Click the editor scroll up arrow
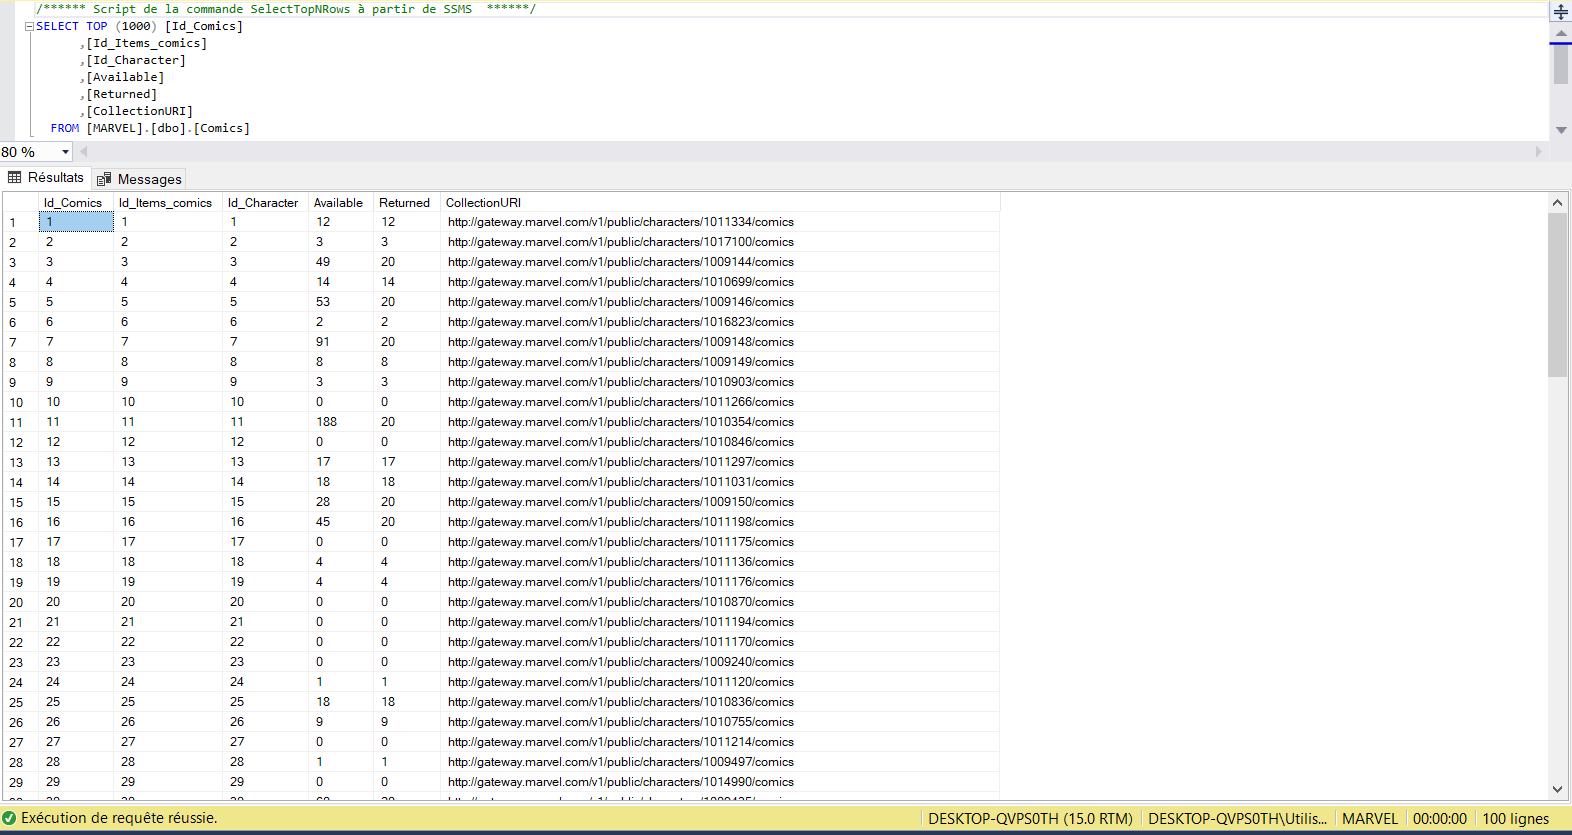The image size is (1572, 835). (x=1561, y=34)
